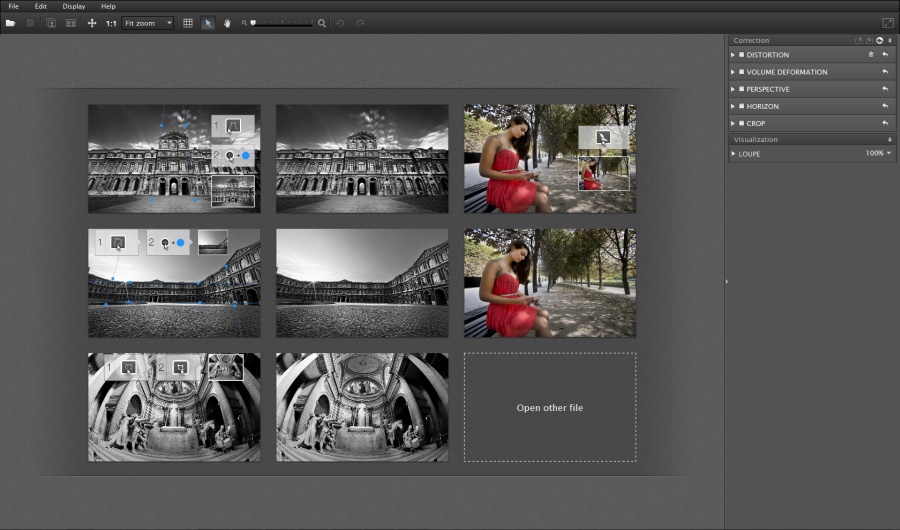This screenshot has width=900, height=530.
Task: Click the small zoom-out magnifier
Action: click(x=244, y=23)
